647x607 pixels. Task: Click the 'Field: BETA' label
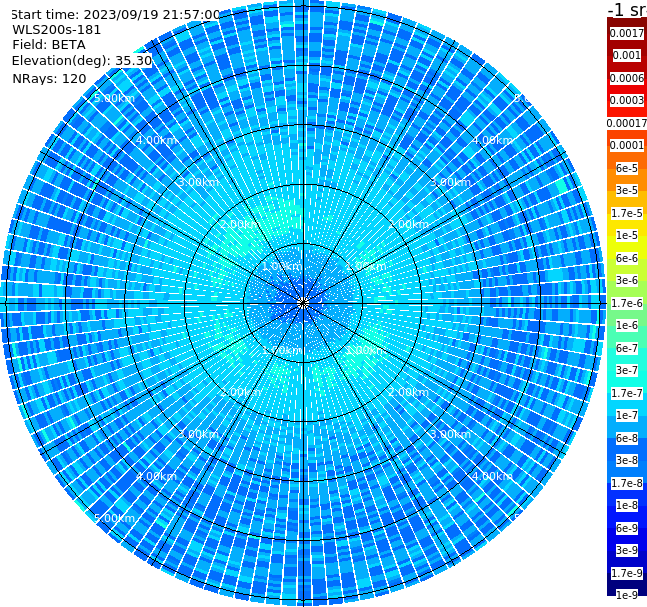49,45
